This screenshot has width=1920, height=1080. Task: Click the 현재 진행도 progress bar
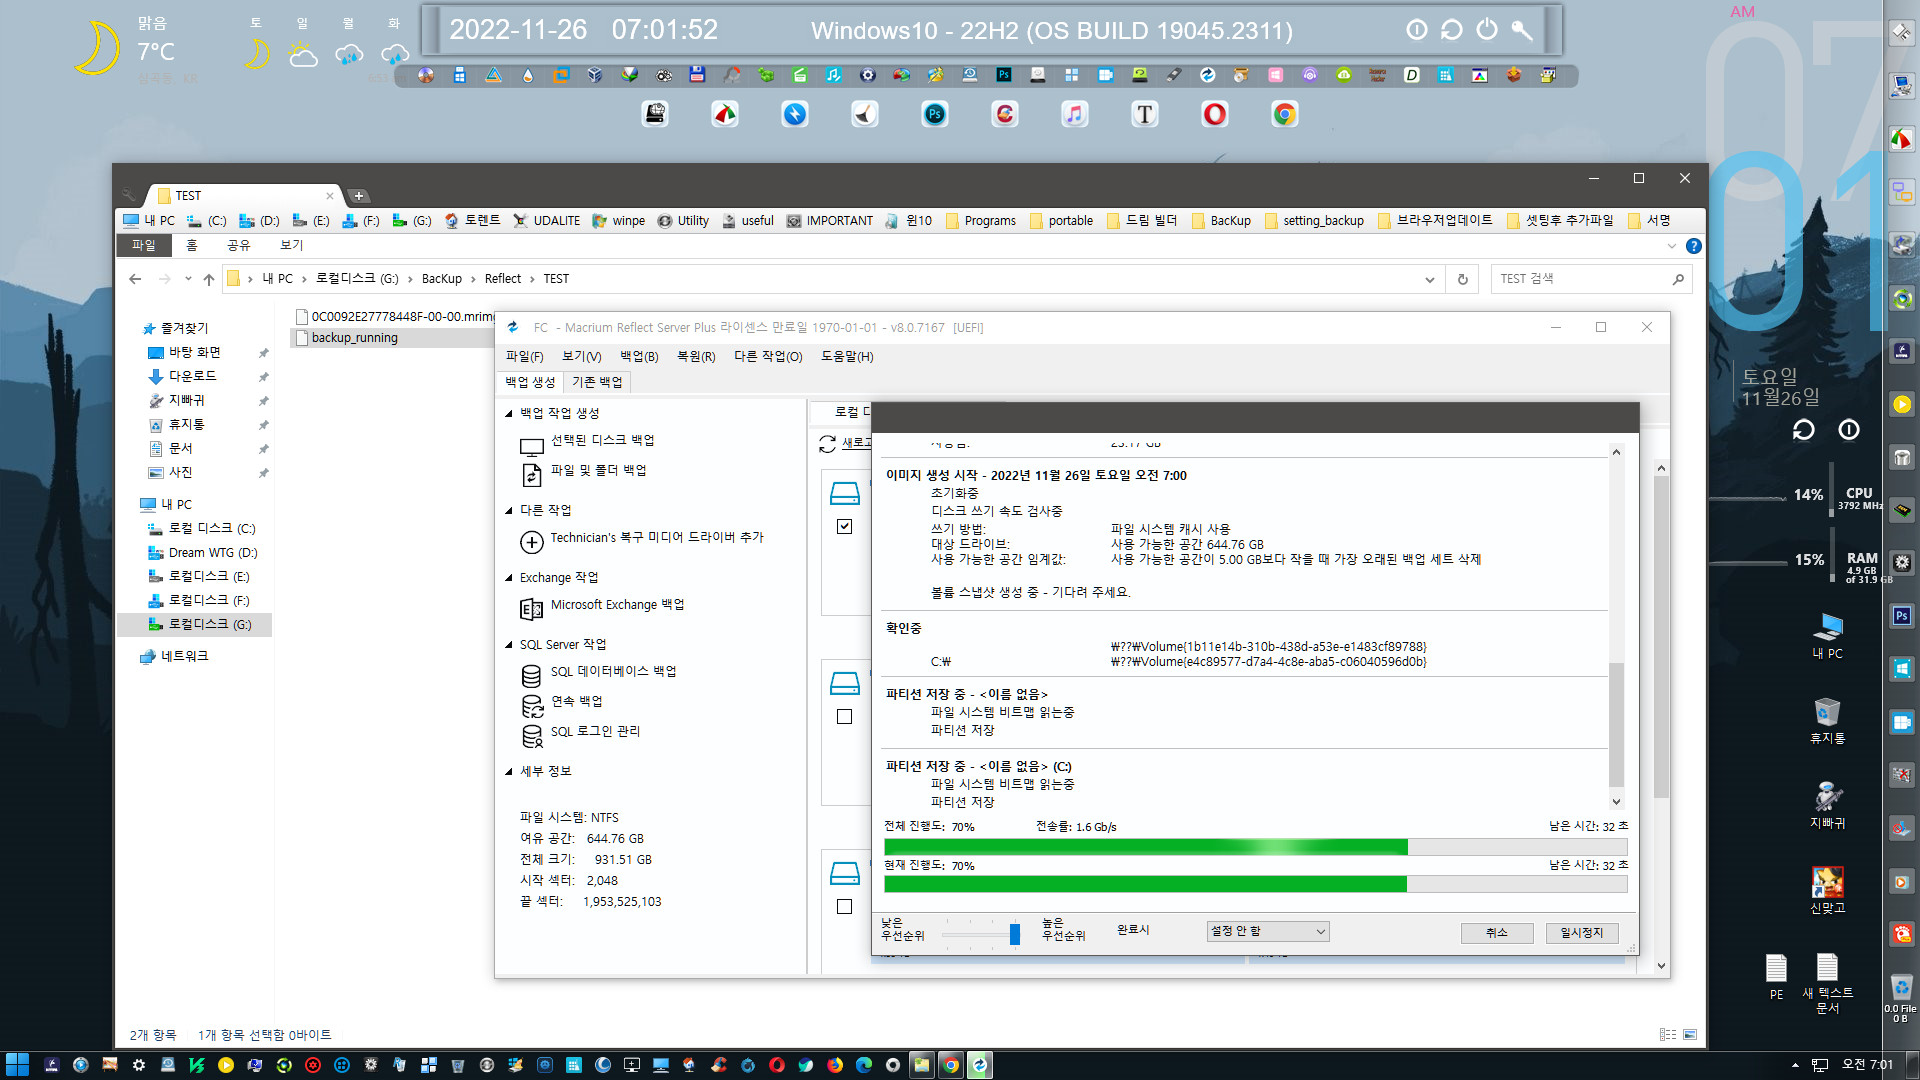(x=1256, y=884)
